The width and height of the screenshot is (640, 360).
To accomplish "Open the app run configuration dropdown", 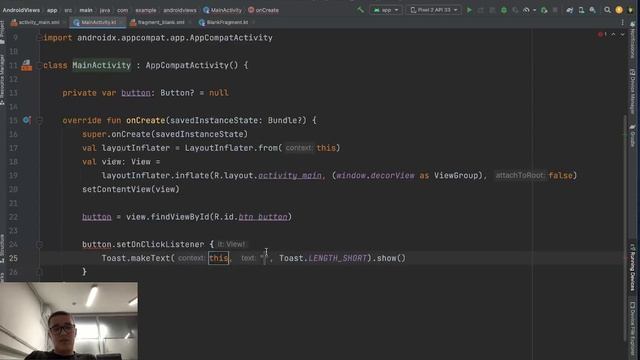I will tap(386, 10).
